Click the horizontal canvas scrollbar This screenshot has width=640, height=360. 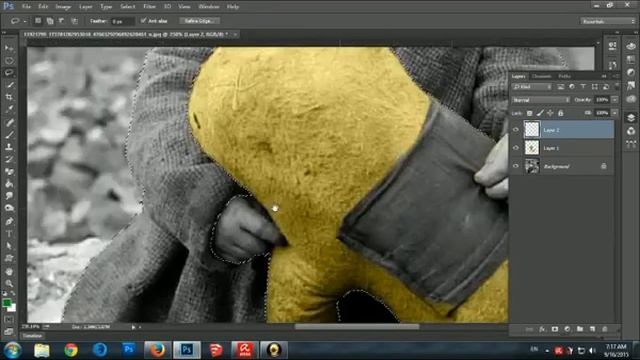(x=357, y=327)
